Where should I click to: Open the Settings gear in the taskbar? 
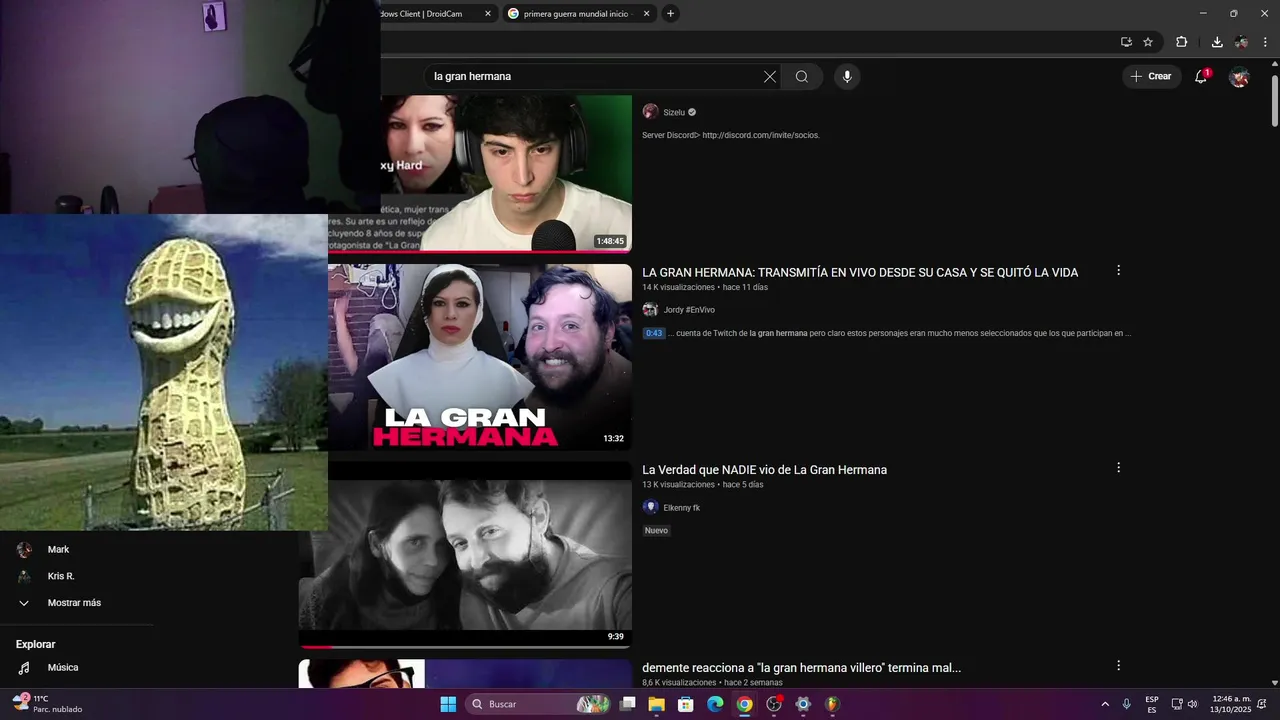[803, 704]
